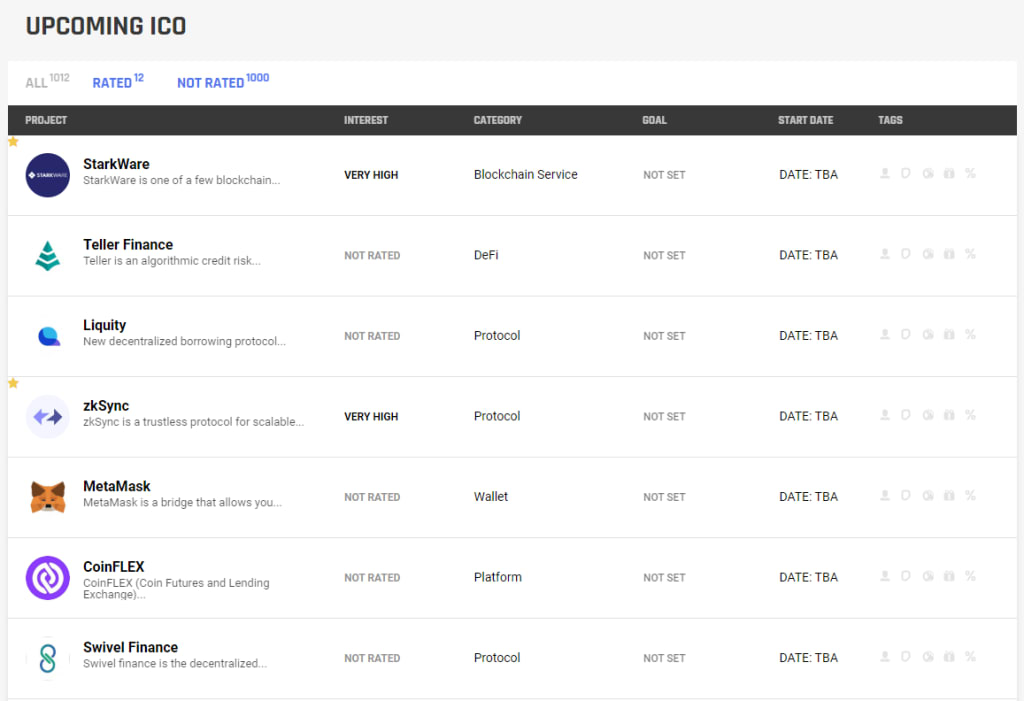Click the TAGS column header
1024x701 pixels.
[x=890, y=120]
